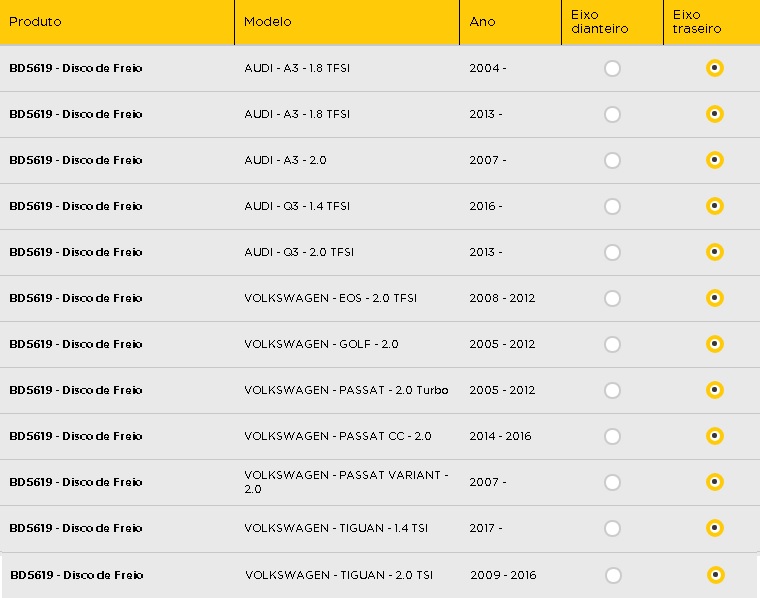Select rear axle radio for Audi Q3 1.4 TFSI
This screenshot has height=598, width=760.
[714, 206]
